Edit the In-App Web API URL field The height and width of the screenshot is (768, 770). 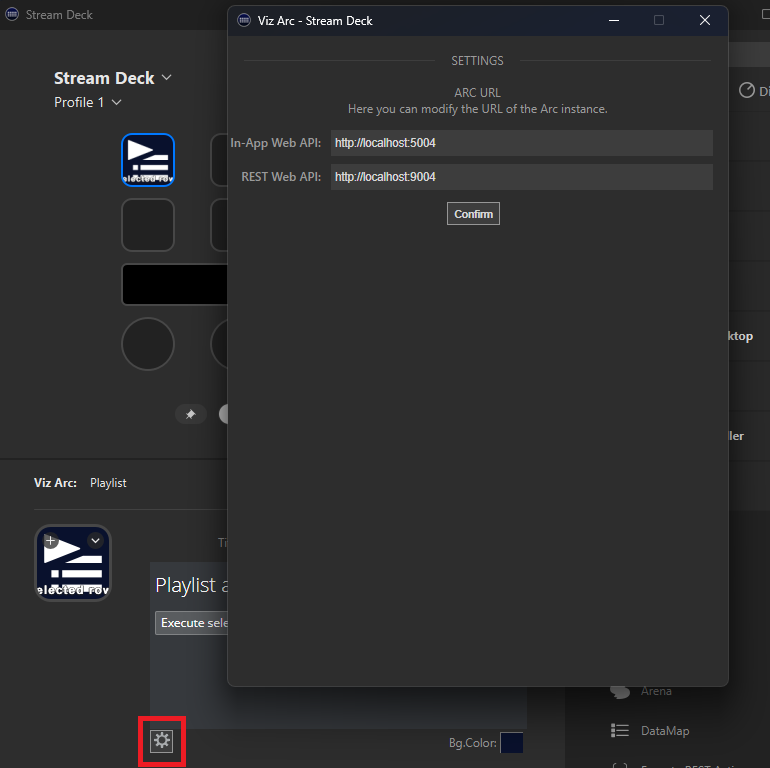[x=521, y=143]
